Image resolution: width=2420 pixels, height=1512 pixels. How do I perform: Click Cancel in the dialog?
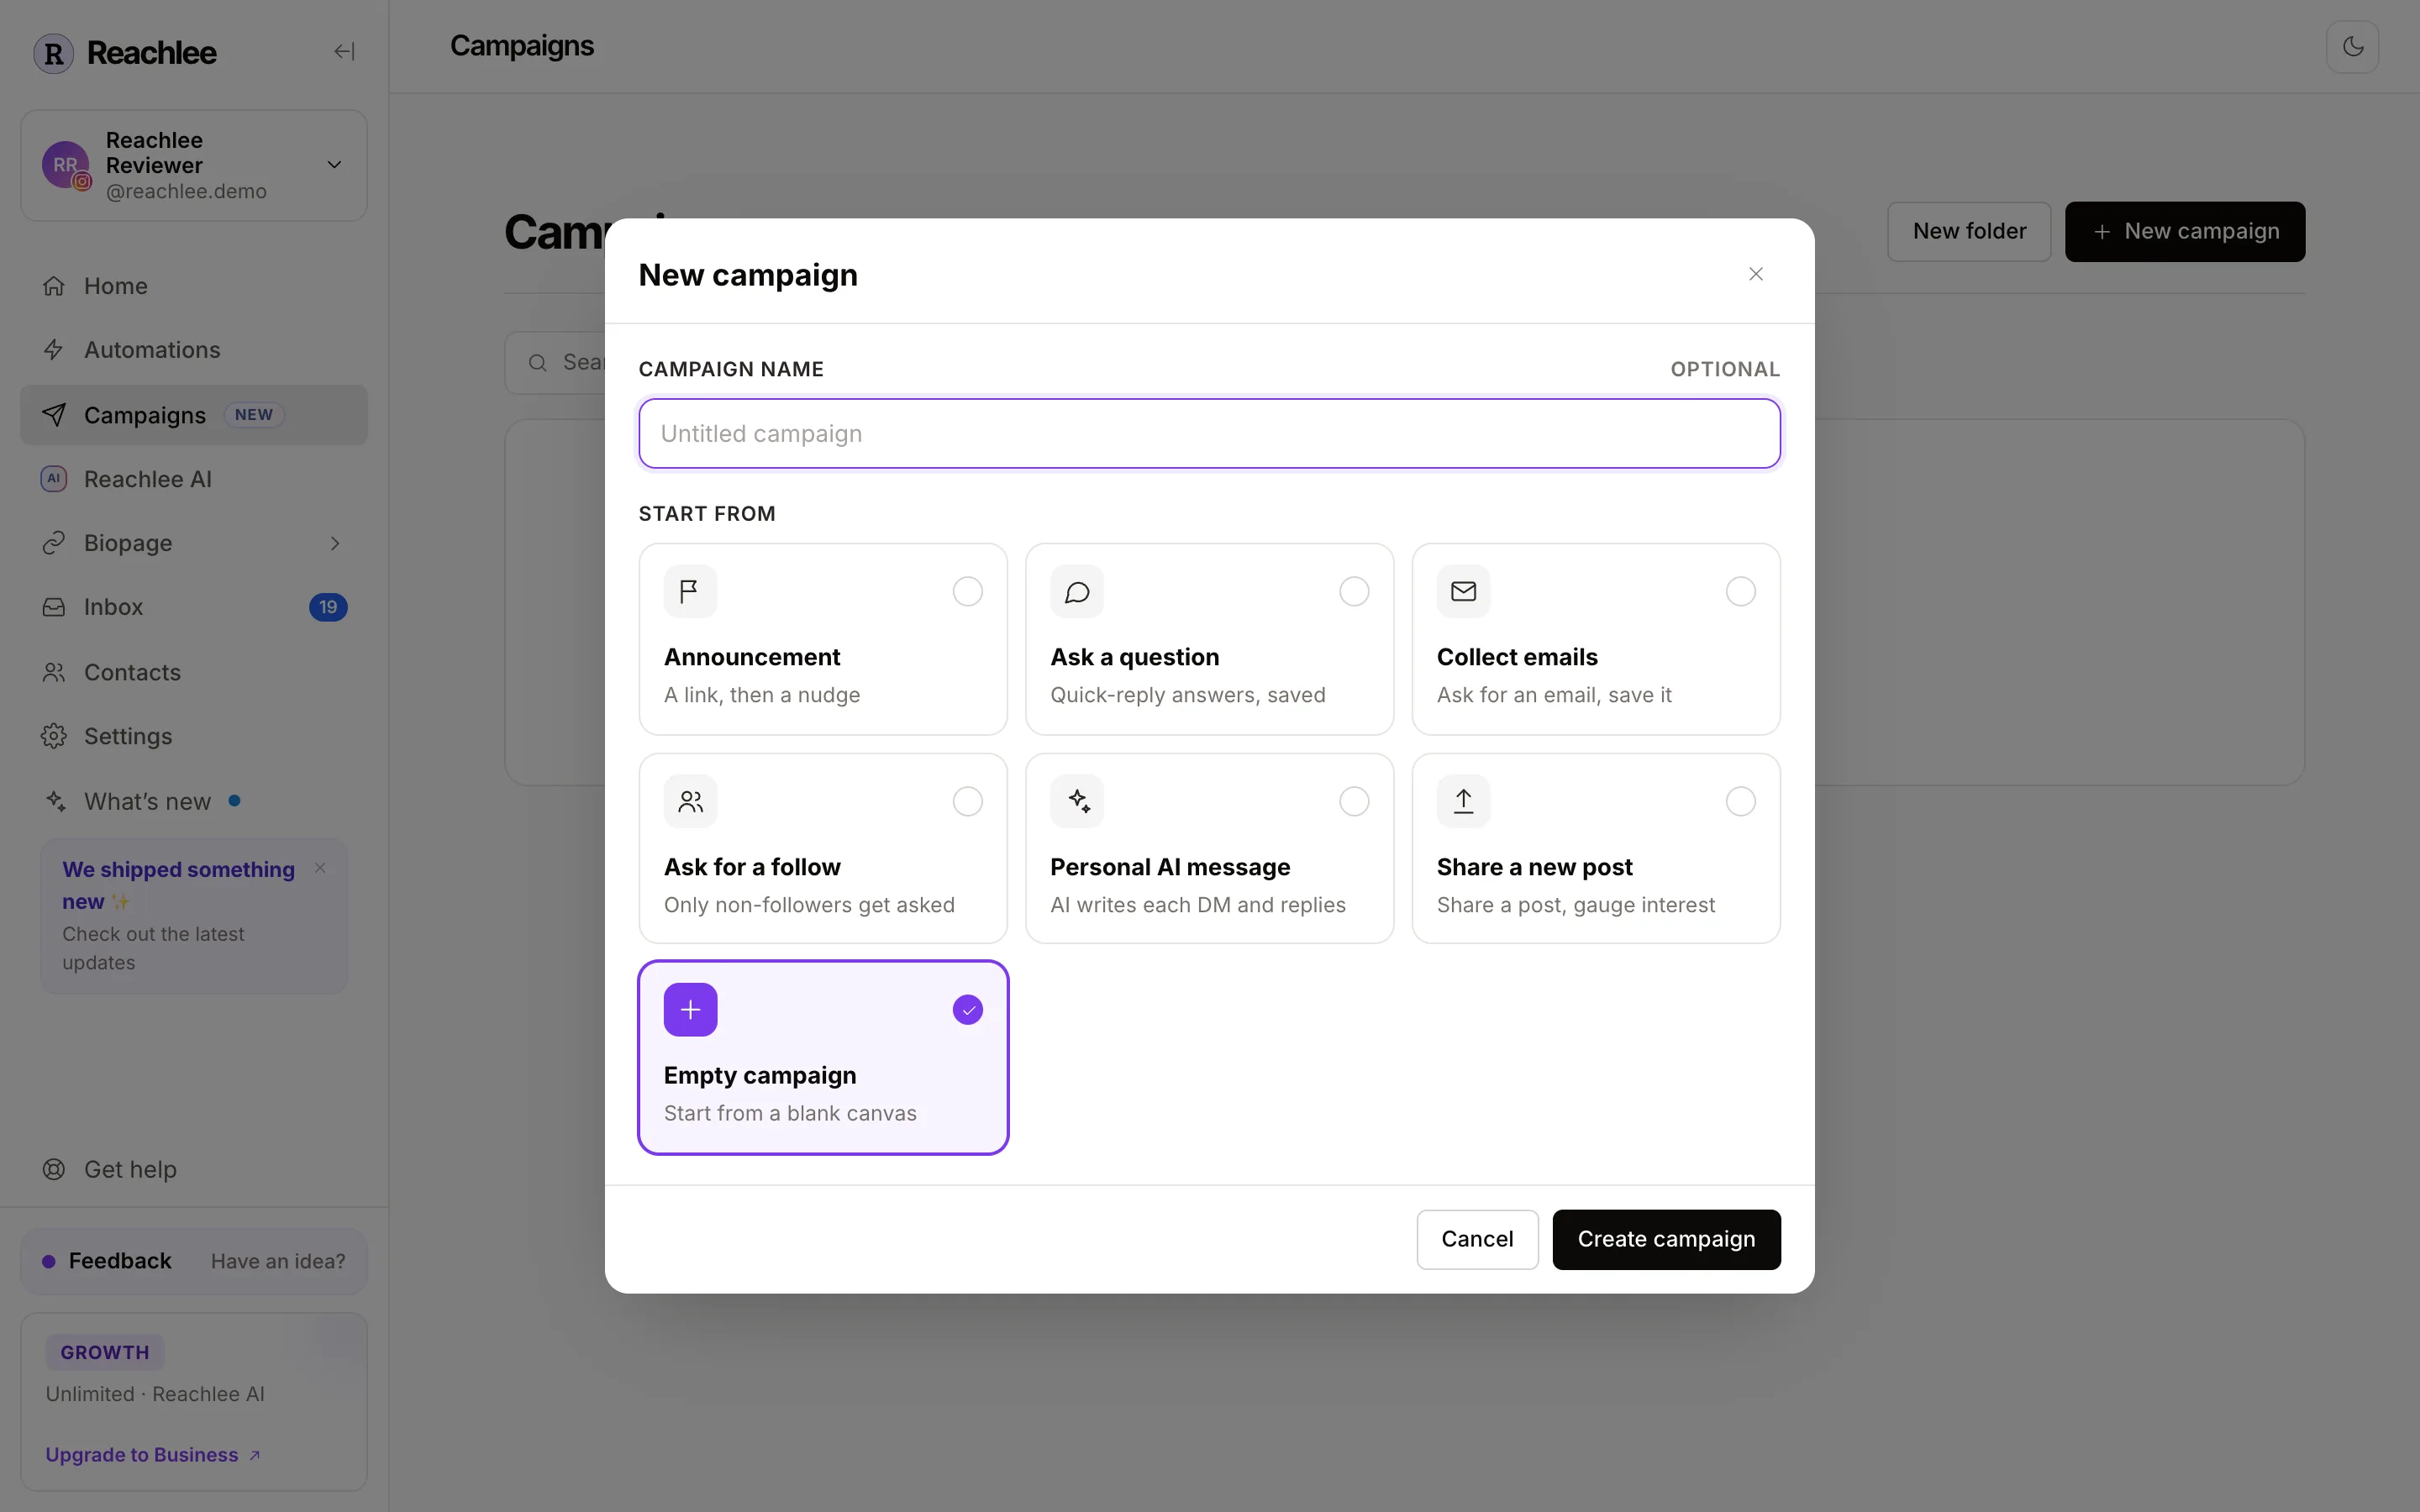pyautogui.click(x=1477, y=1239)
